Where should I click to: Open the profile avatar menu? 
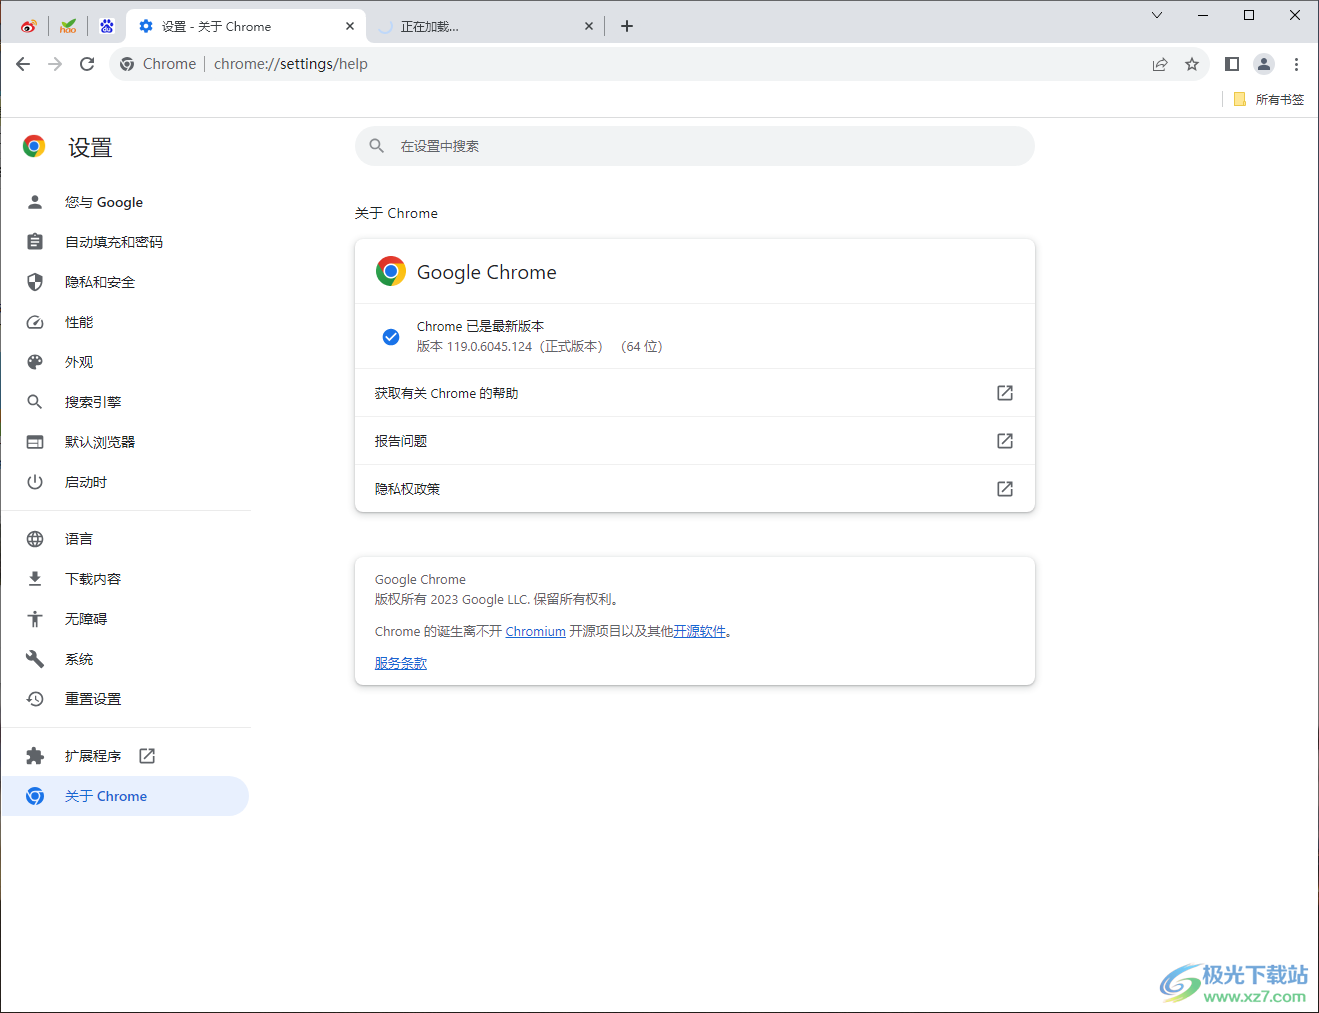(x=1264, y=64)
